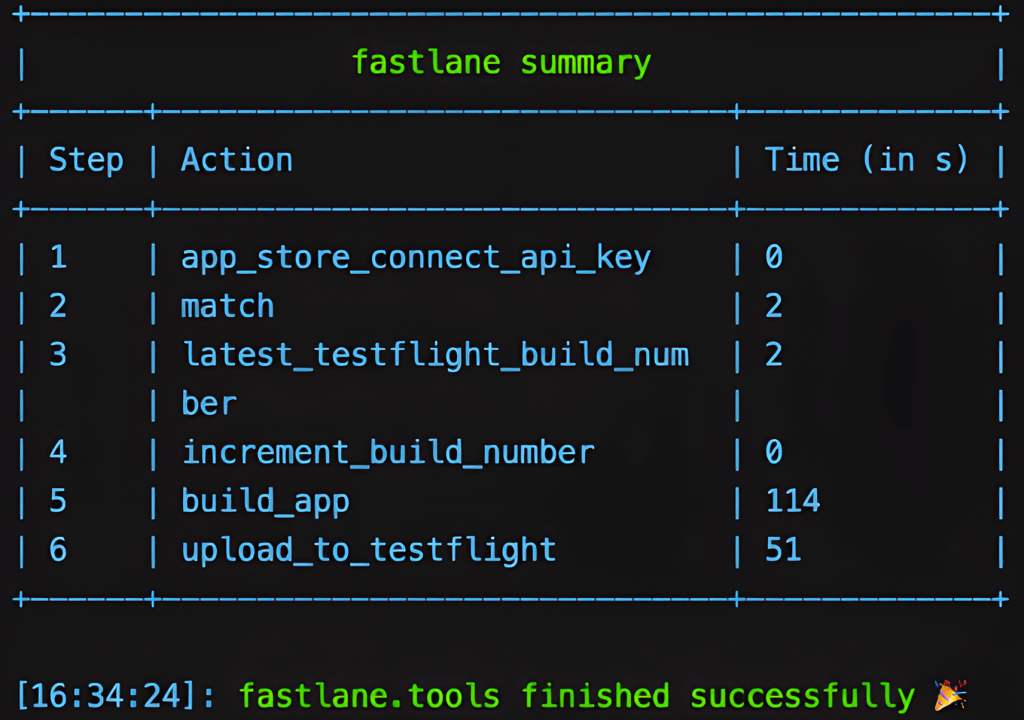Click step number 4 in the table
The image size is (1024, 720).
tap(58, 452)
